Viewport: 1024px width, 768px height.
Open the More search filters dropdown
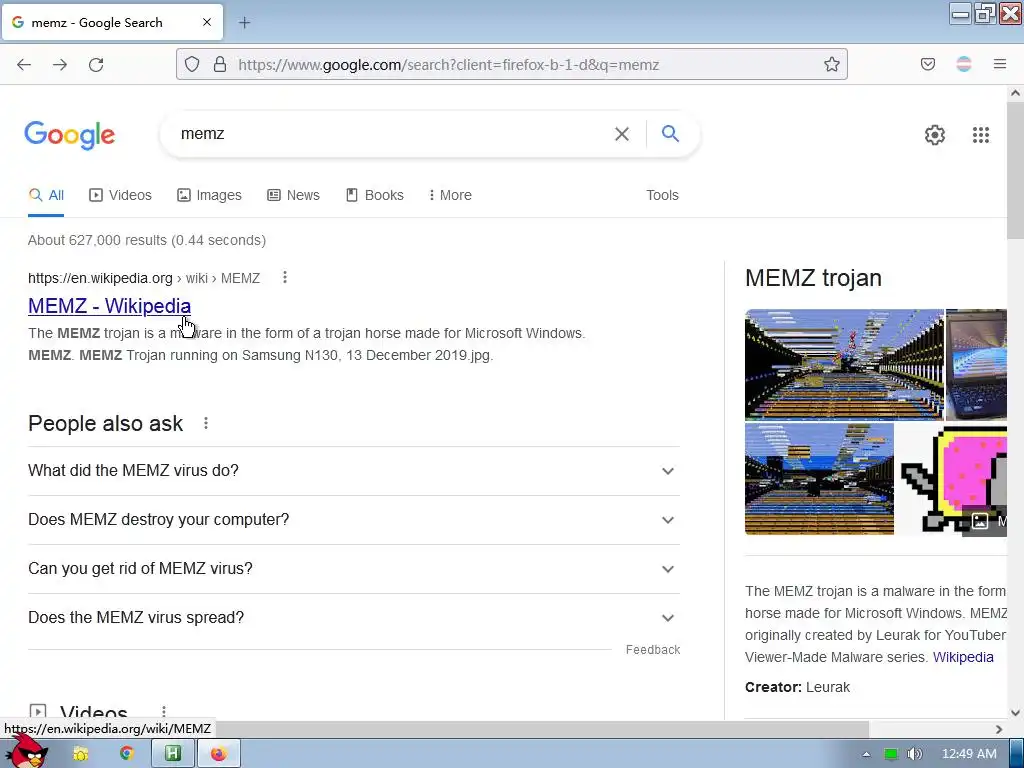450,195
